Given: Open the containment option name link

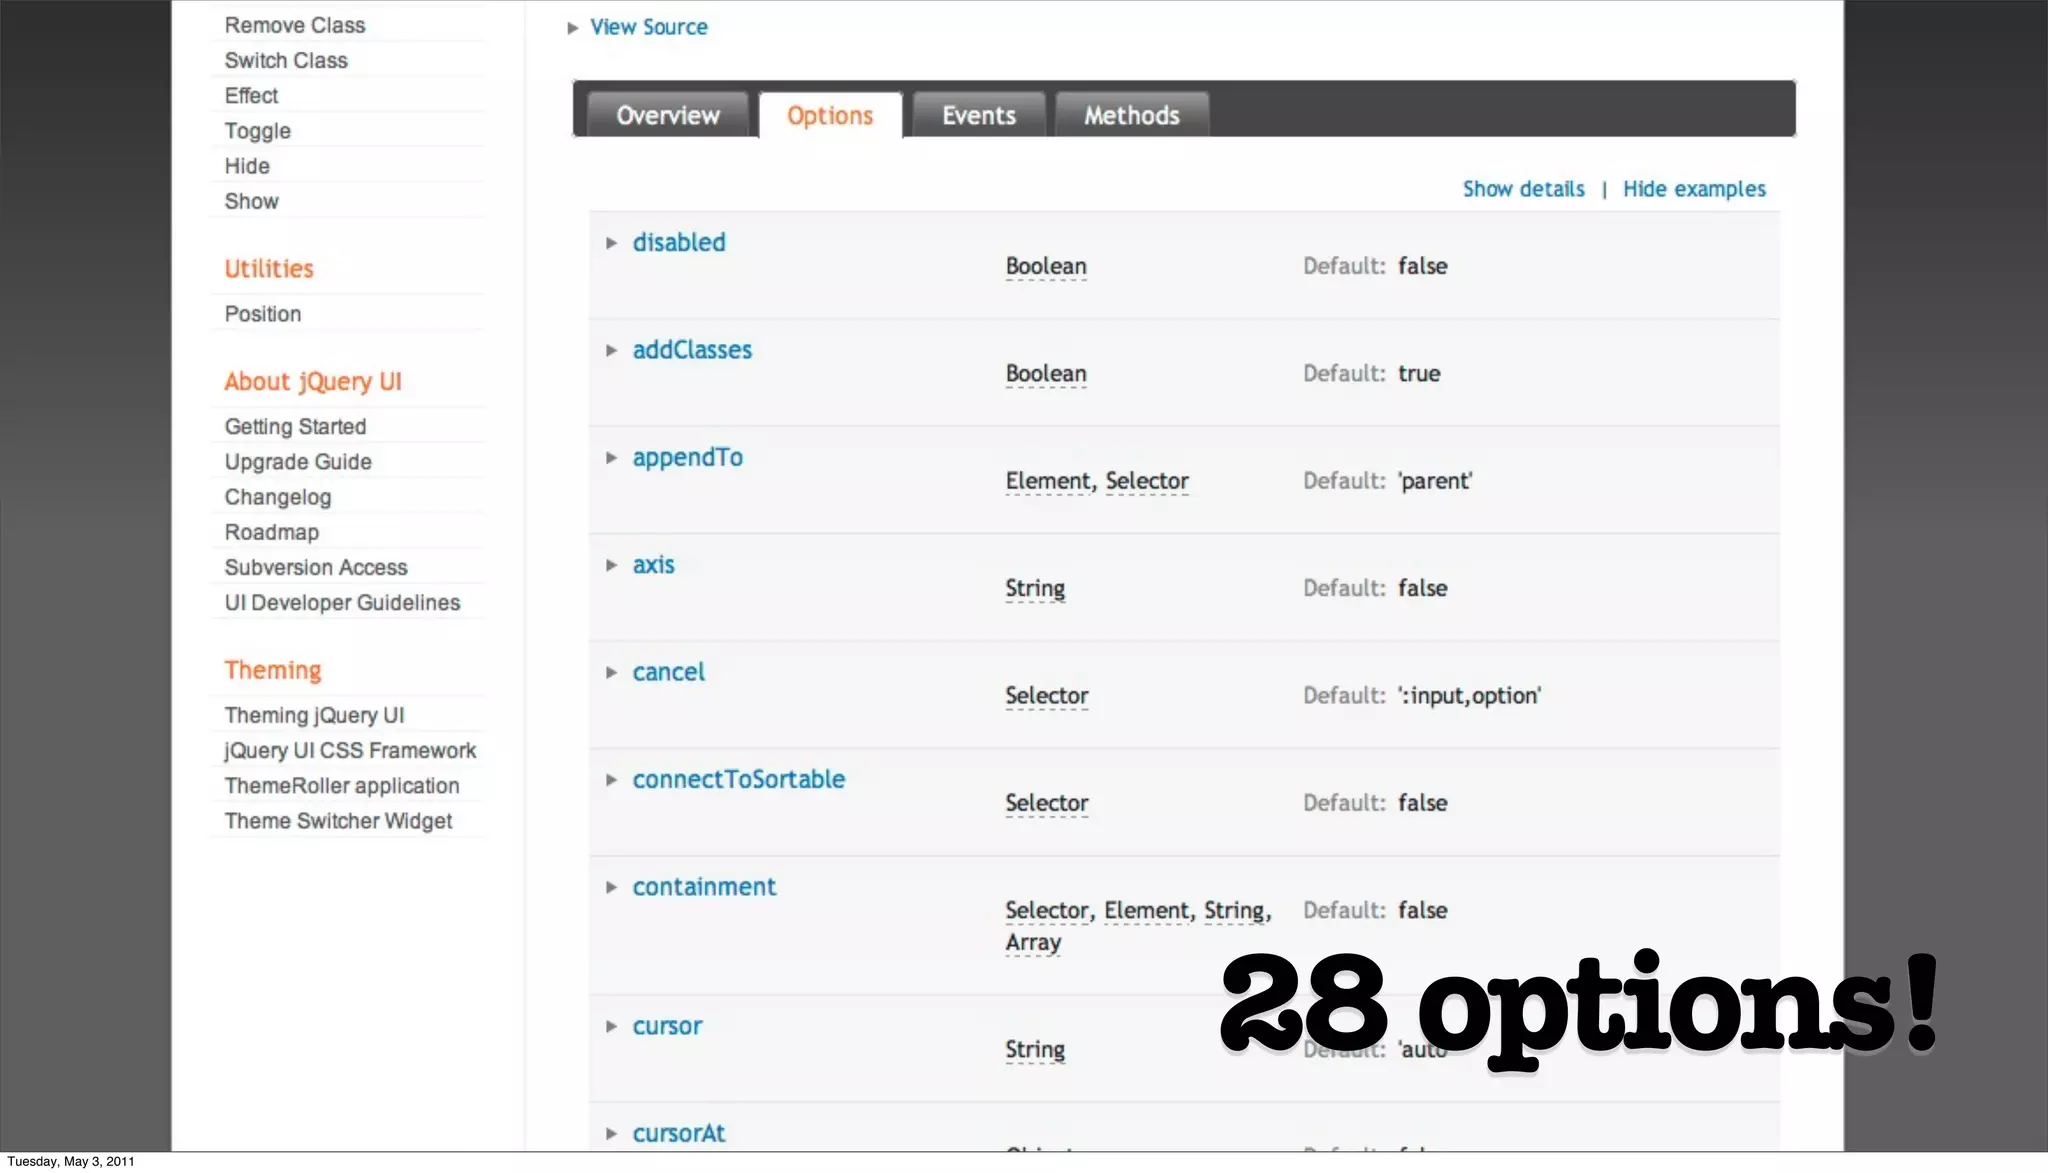Looking at the screenshot, I should pos(704,887).
